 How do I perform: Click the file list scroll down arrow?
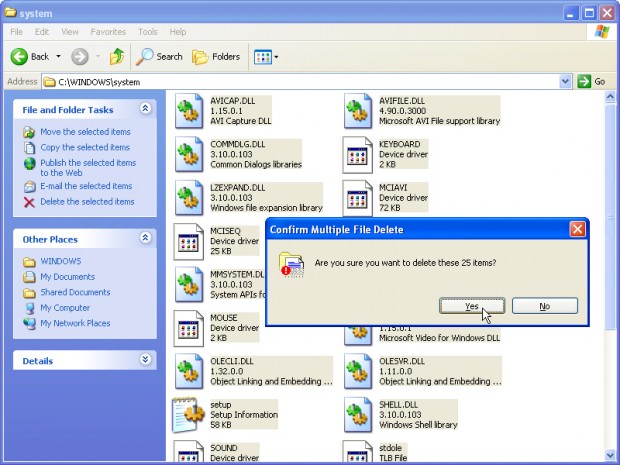pyautogui.click(x=610, y=455)
